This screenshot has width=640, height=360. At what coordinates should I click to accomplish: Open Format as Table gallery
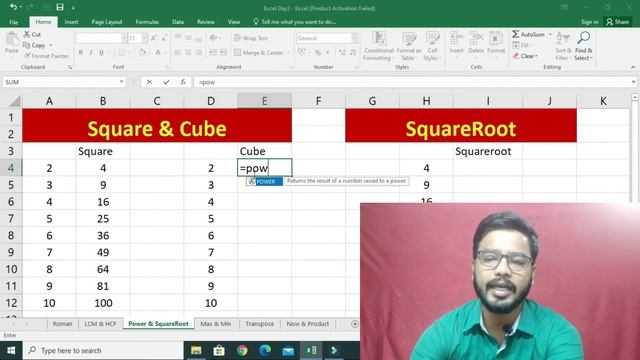click(x=409, y=46)
